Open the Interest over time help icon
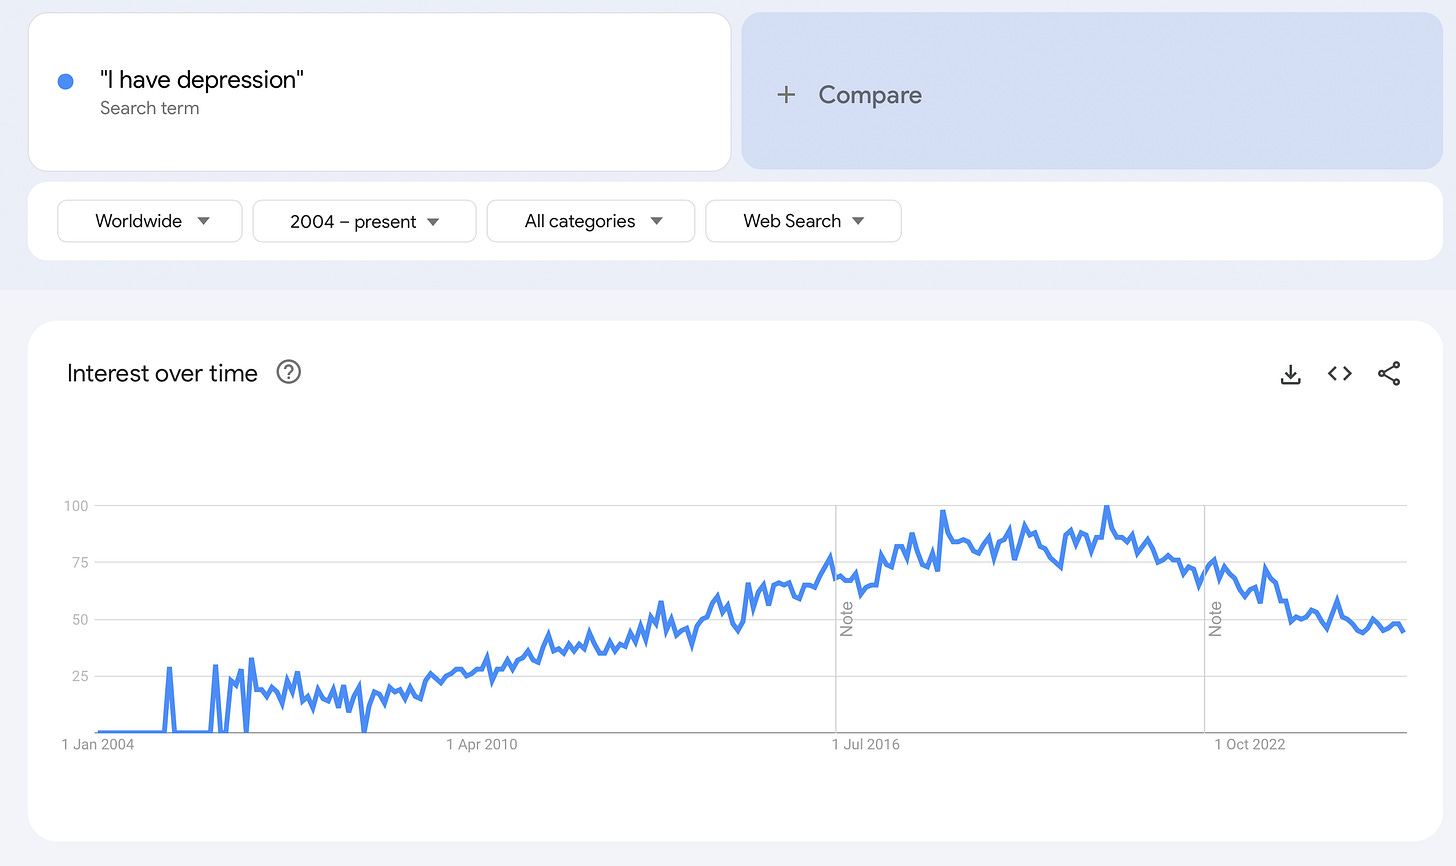The width and height of the screenshot is (1456, 866). point(289,372)
